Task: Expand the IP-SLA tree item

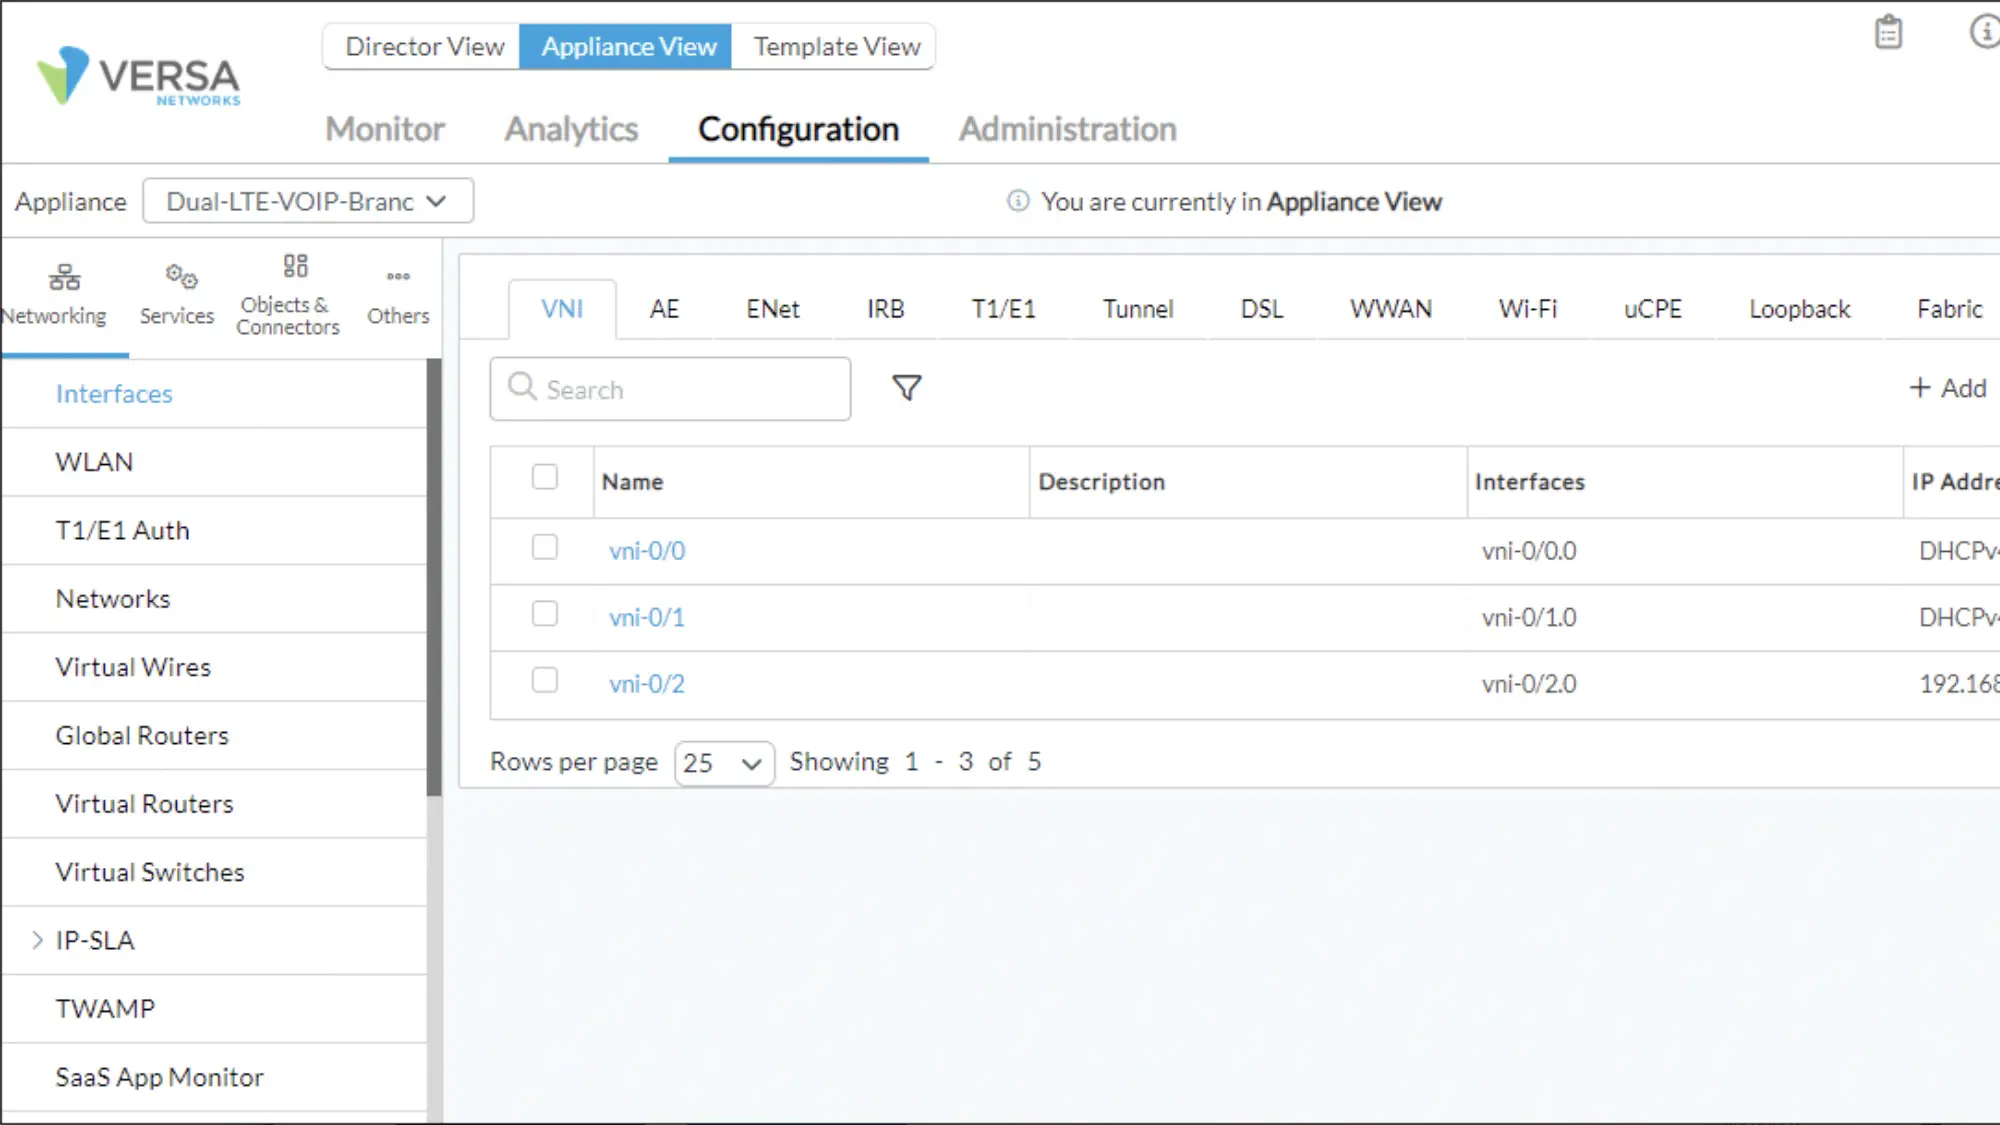Action: click(x=38, y=940)
